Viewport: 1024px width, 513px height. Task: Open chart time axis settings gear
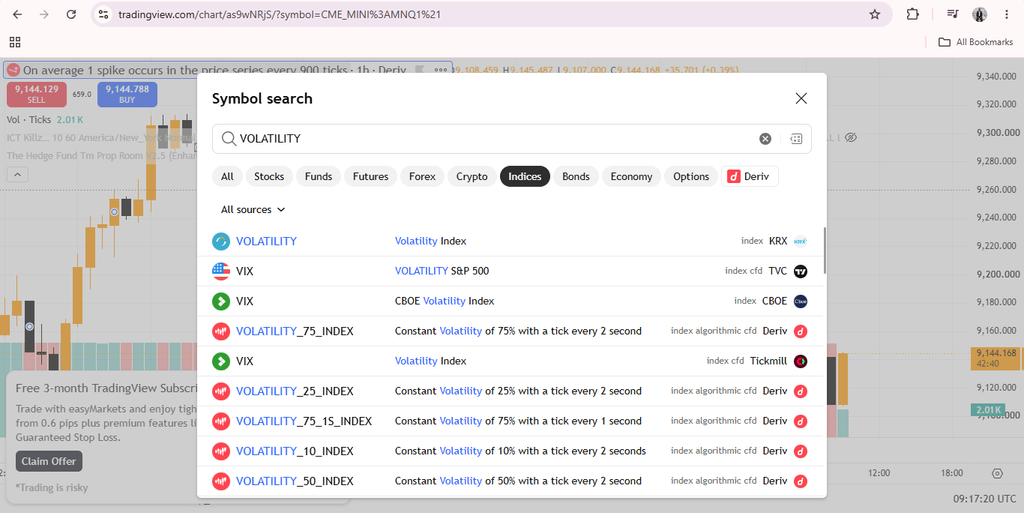[x=997, y=473]
